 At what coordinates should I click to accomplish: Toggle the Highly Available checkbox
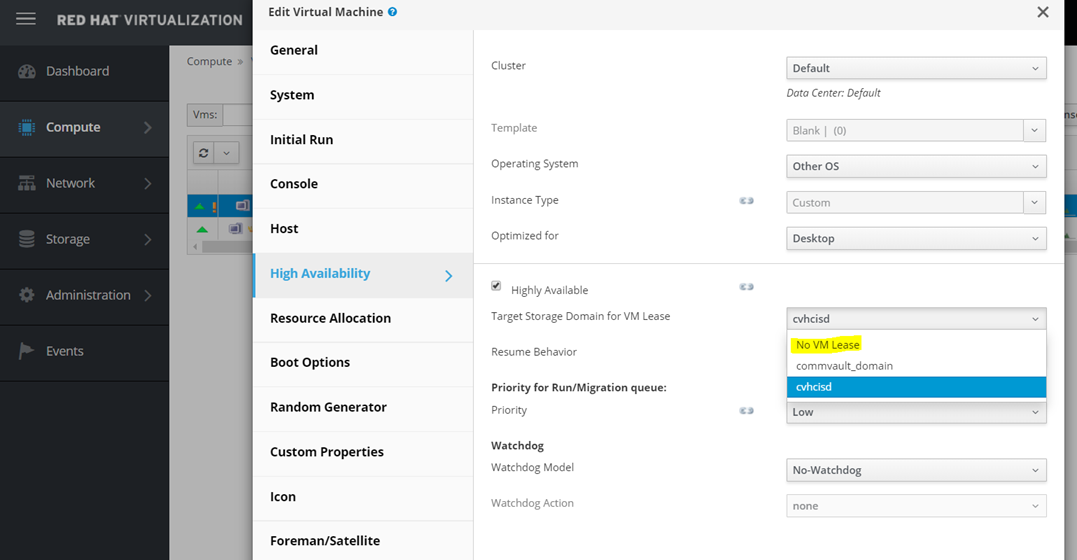point(496,286)
